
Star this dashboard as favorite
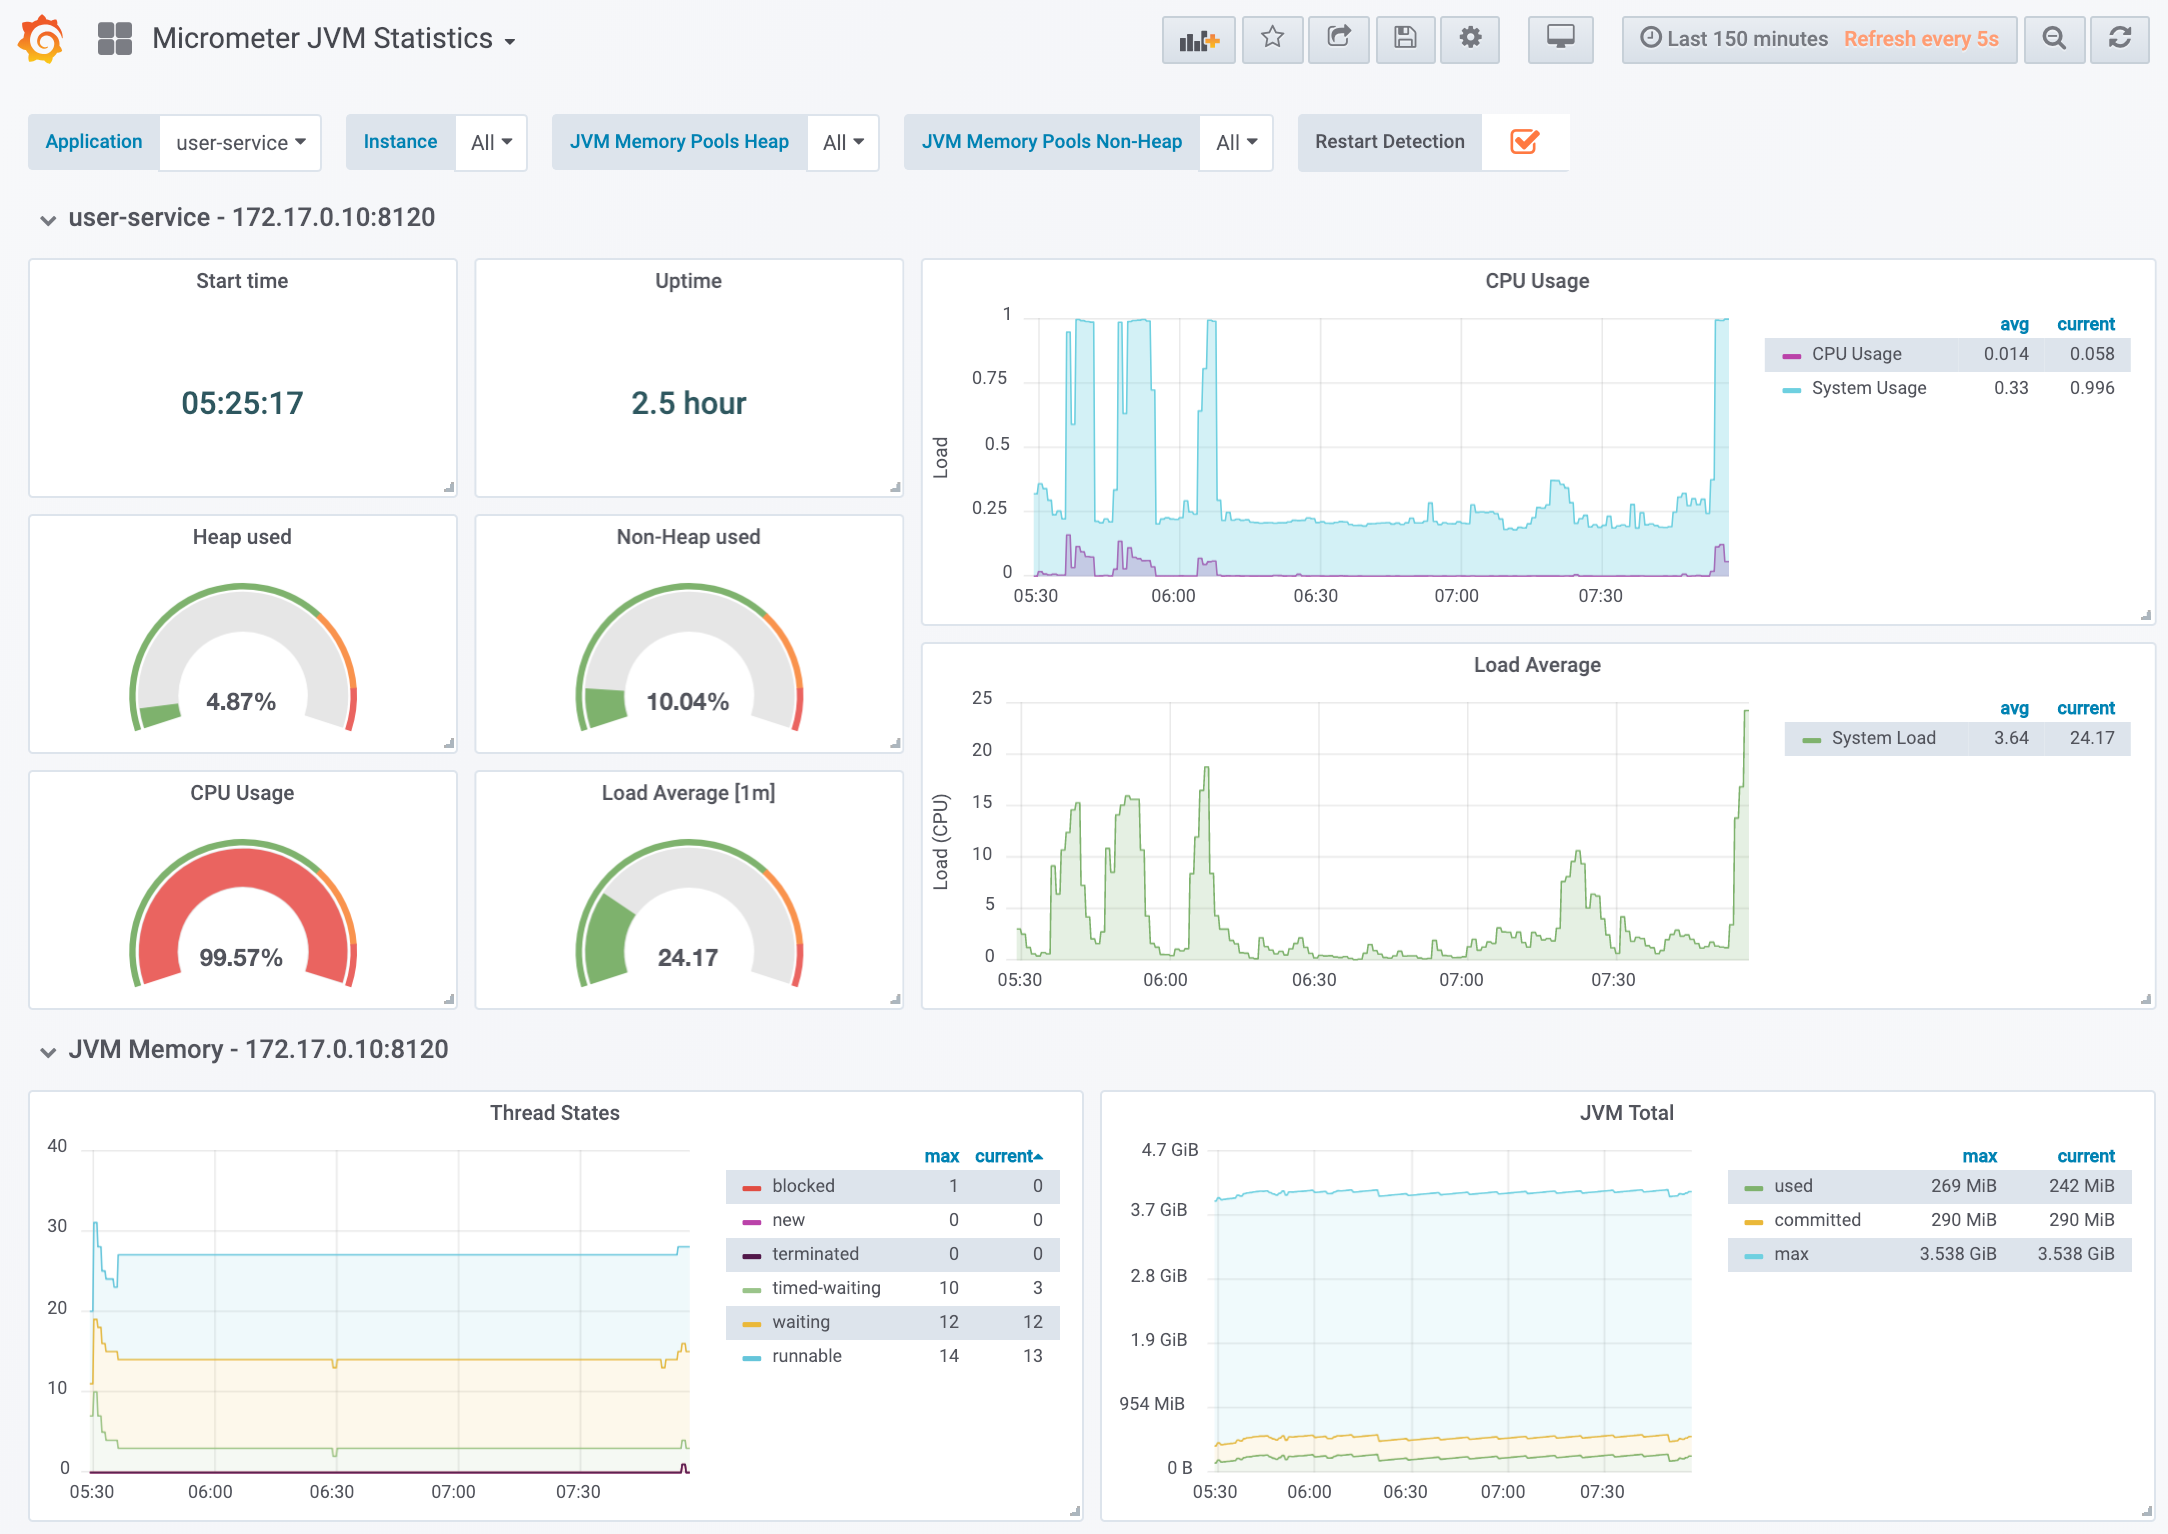tap(1272, 39)
